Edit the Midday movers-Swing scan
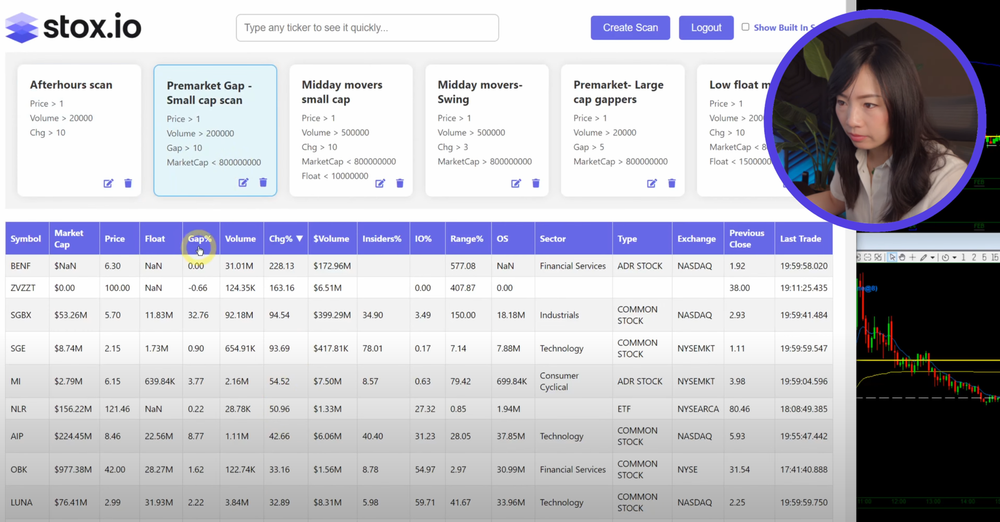1000x522 pixels. (x=516, y=183)
